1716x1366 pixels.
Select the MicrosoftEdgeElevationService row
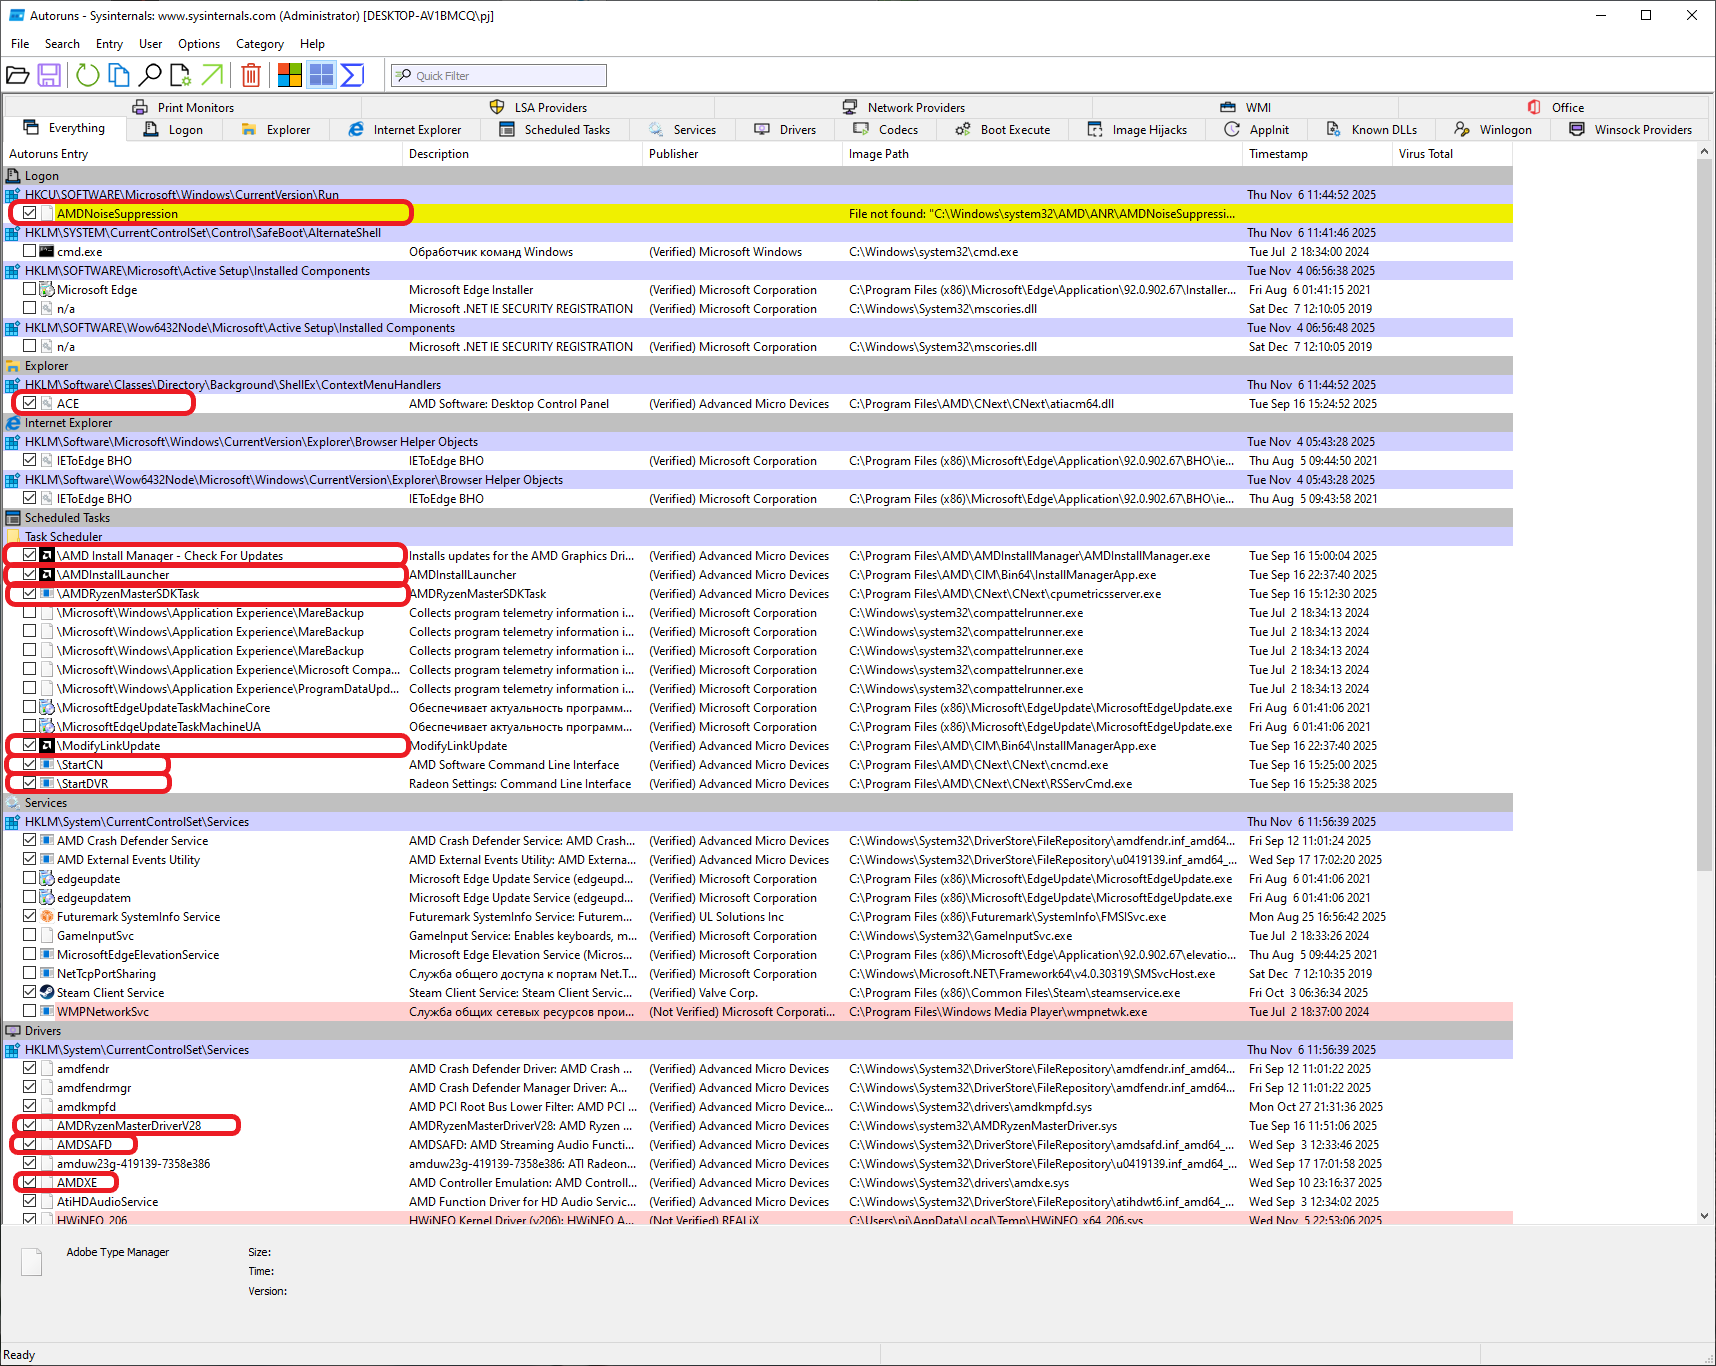[x=758, y=955]
